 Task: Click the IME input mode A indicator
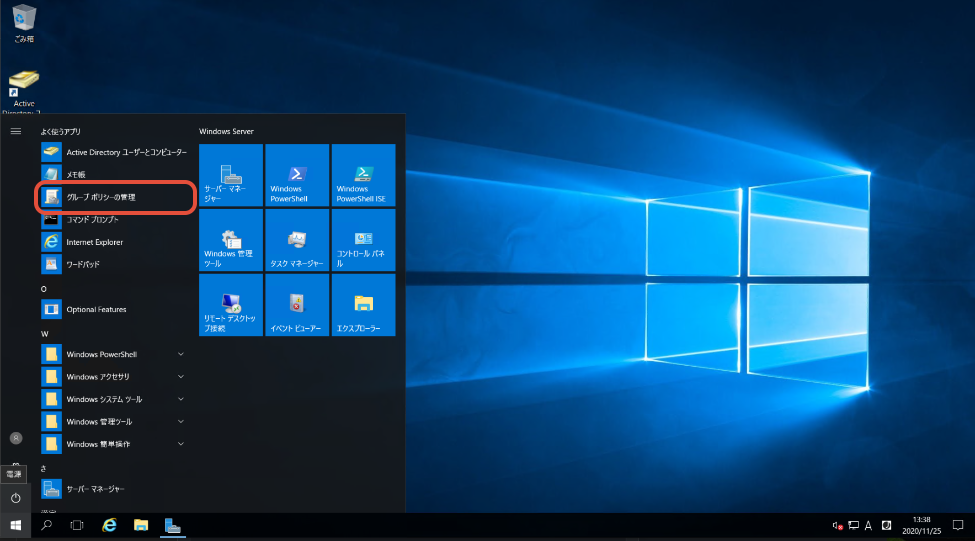point(869,526)
